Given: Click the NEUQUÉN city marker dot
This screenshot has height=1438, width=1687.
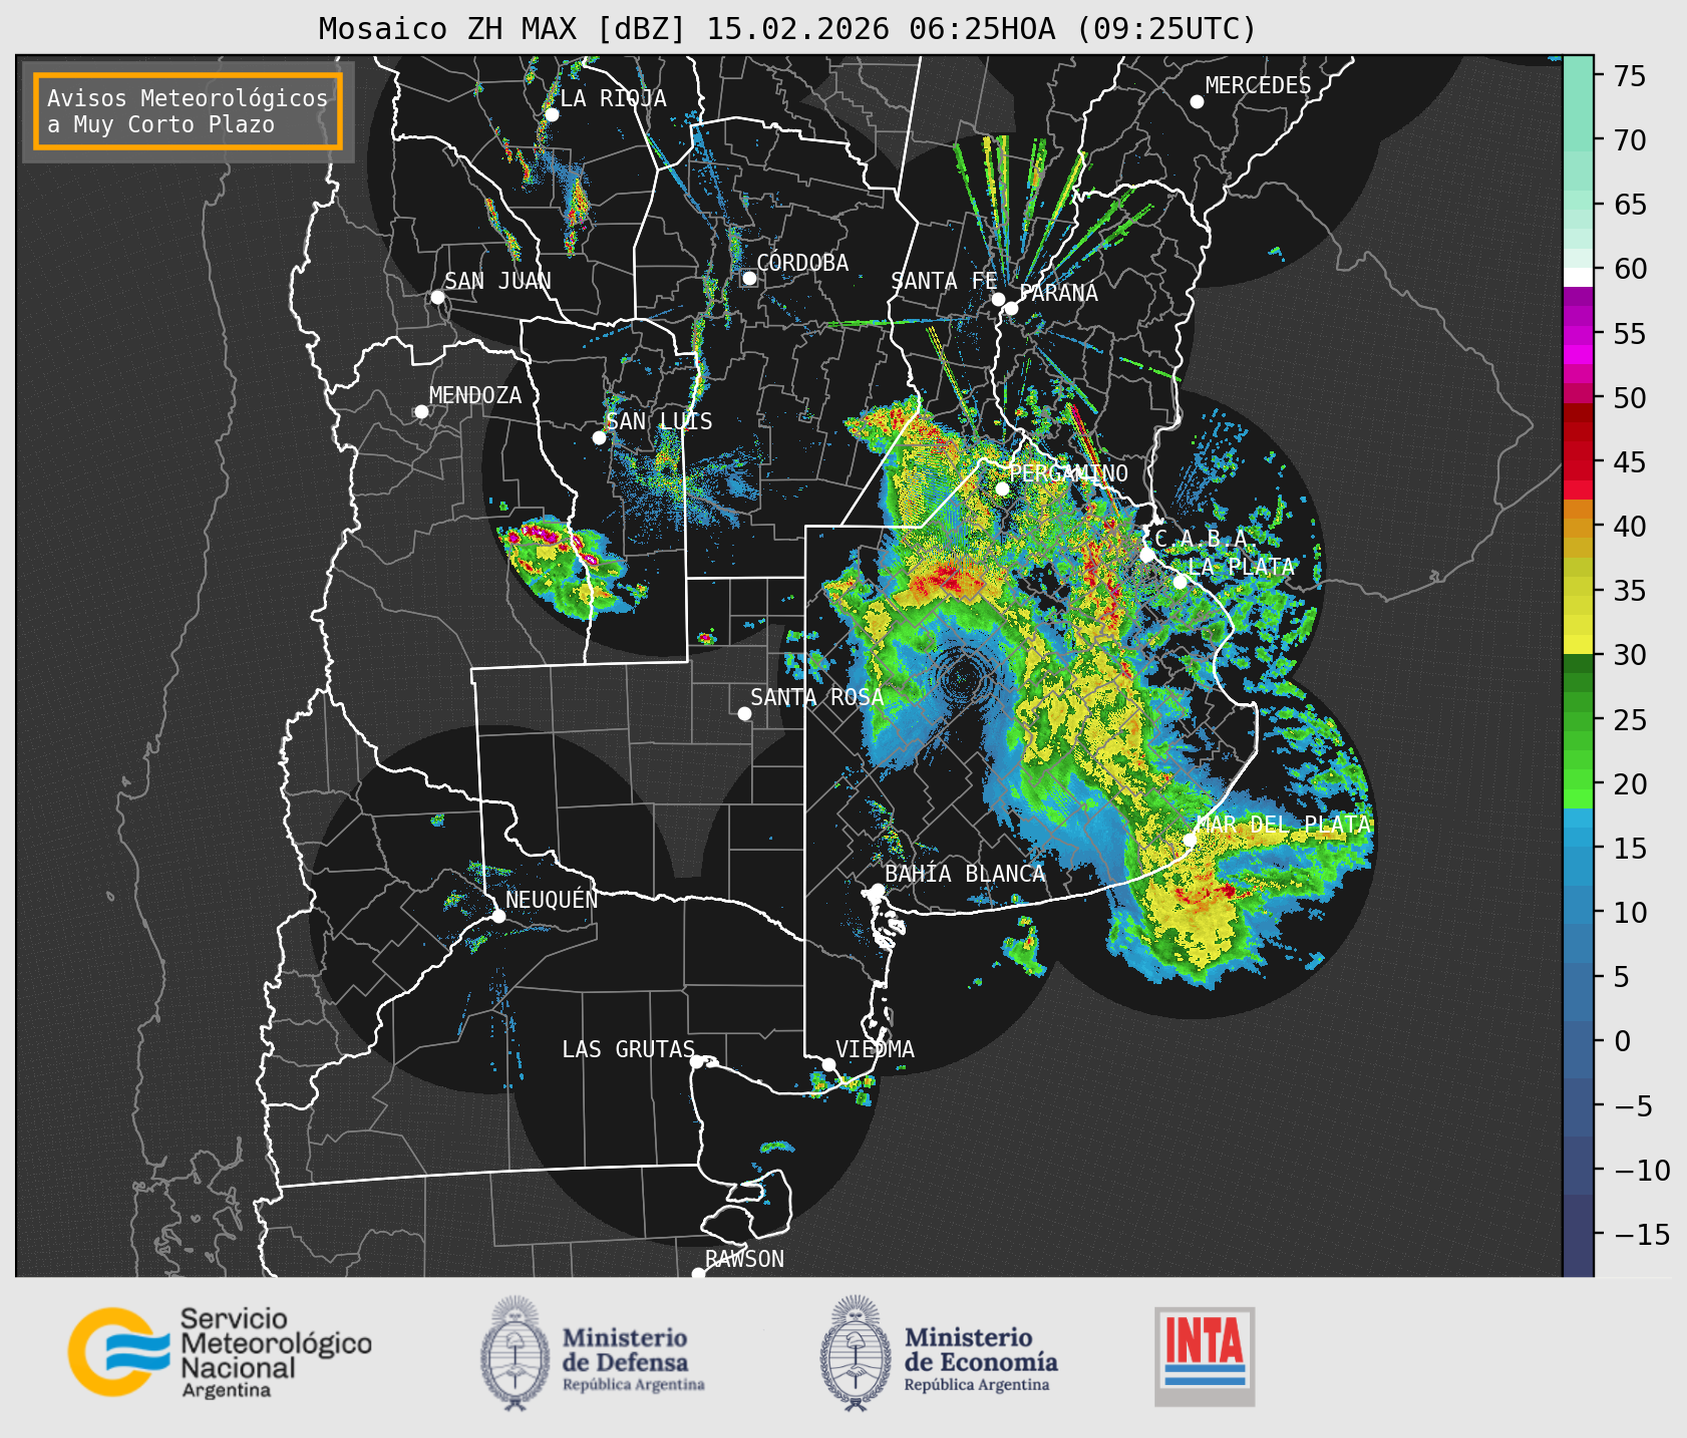Looking at the screenshot, I should (x=498, y=916).
